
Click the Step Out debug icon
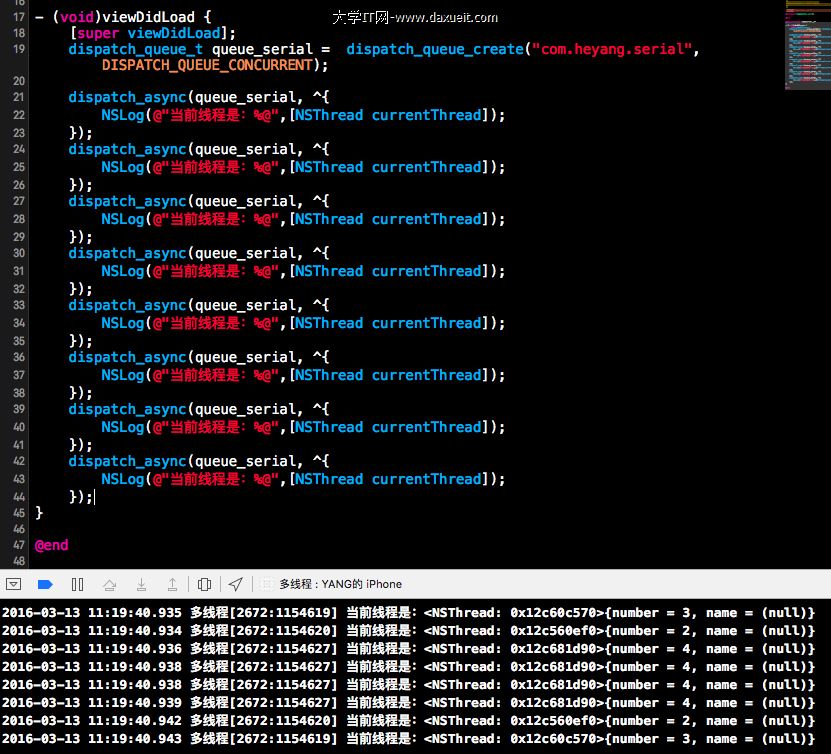click(x=172, y=584)
